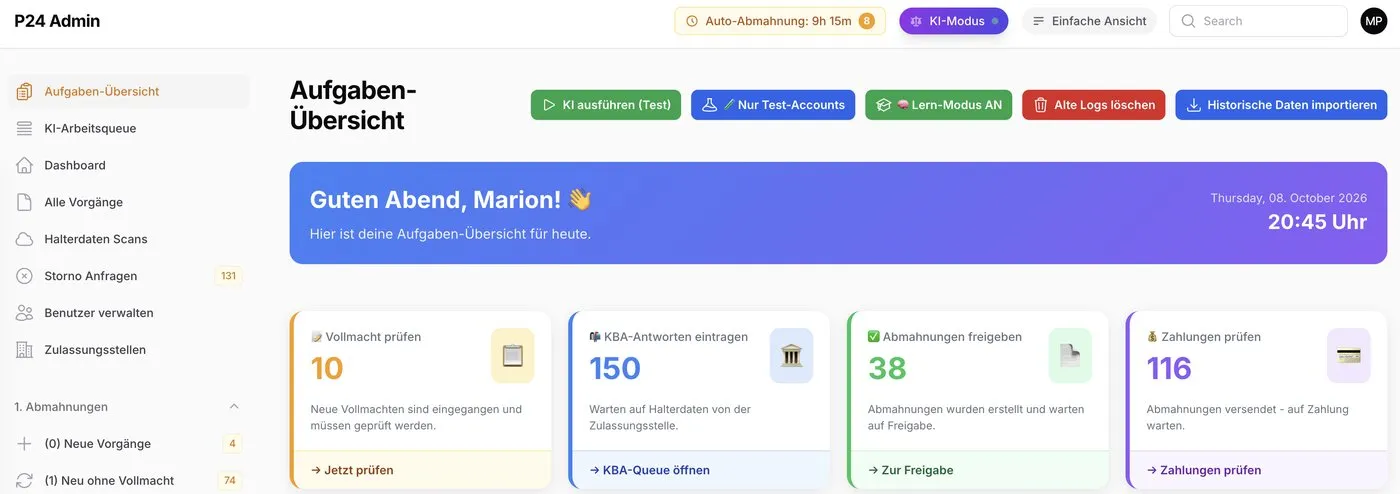Image resolution: width=1400 pixels, height=494 pixels.
Task: Focus the Search input field
Action: [x=1258, y=21]
